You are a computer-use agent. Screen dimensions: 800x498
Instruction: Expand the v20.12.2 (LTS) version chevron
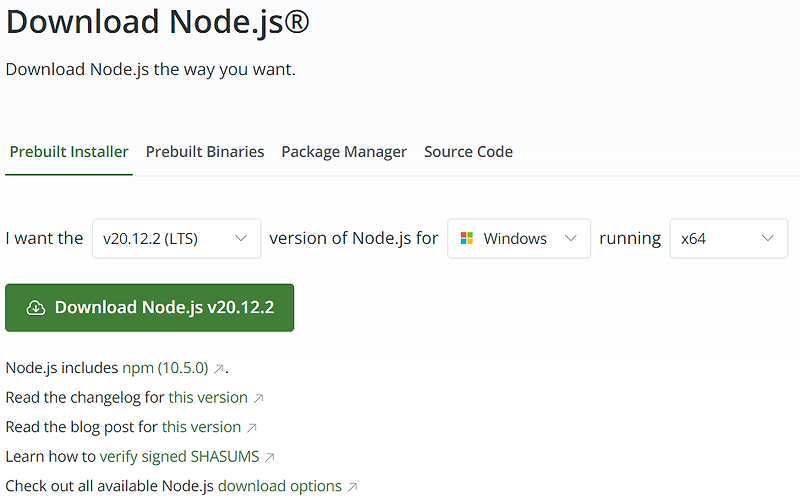coord(241,238)
